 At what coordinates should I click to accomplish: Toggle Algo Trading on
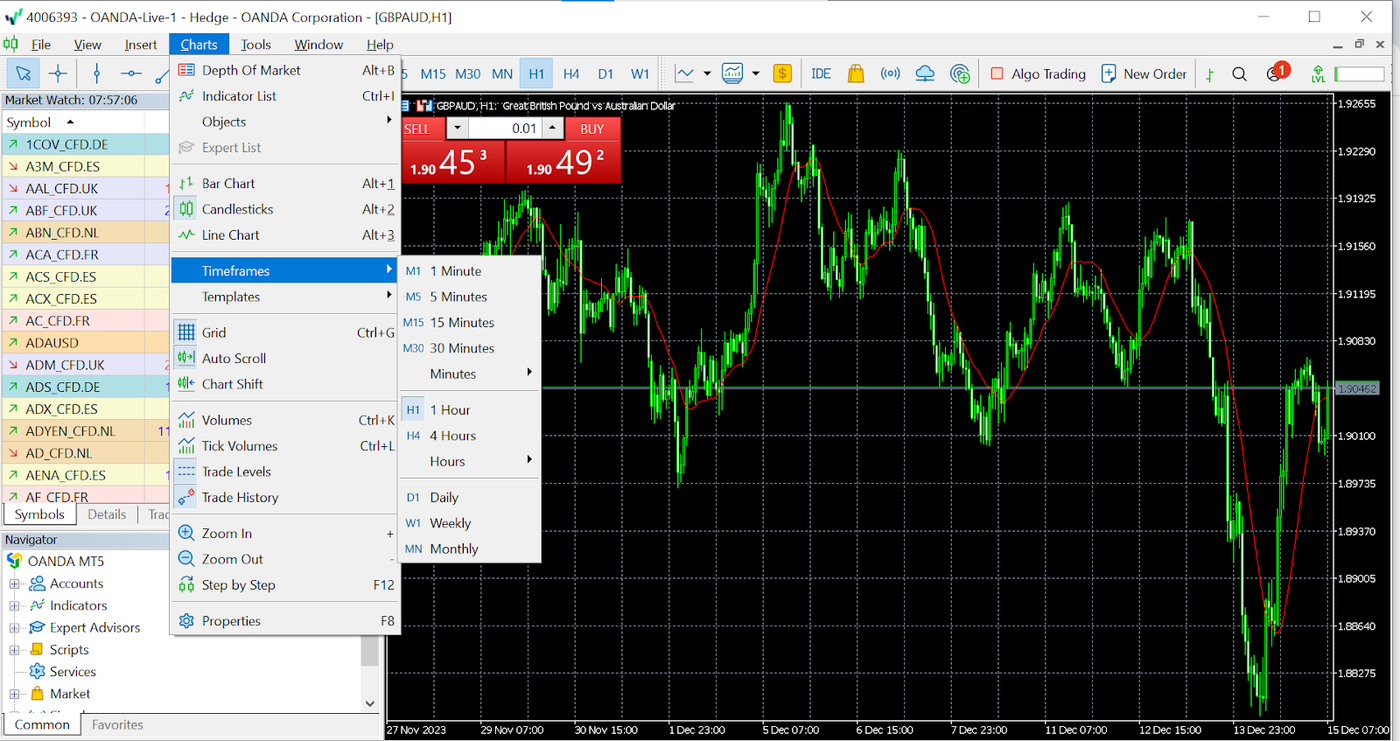point(1038,74)
